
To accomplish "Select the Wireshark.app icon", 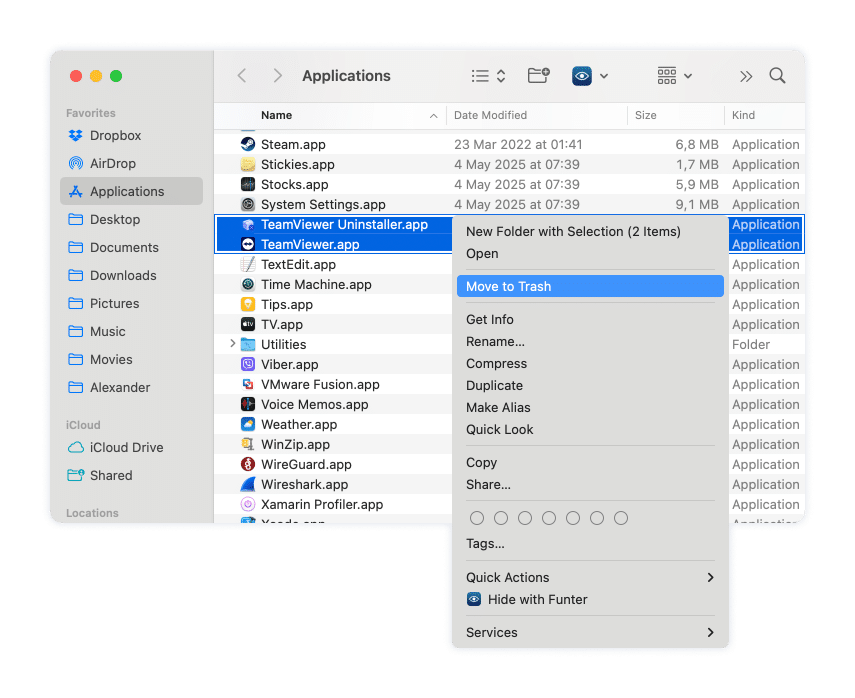I will point(248,484).
